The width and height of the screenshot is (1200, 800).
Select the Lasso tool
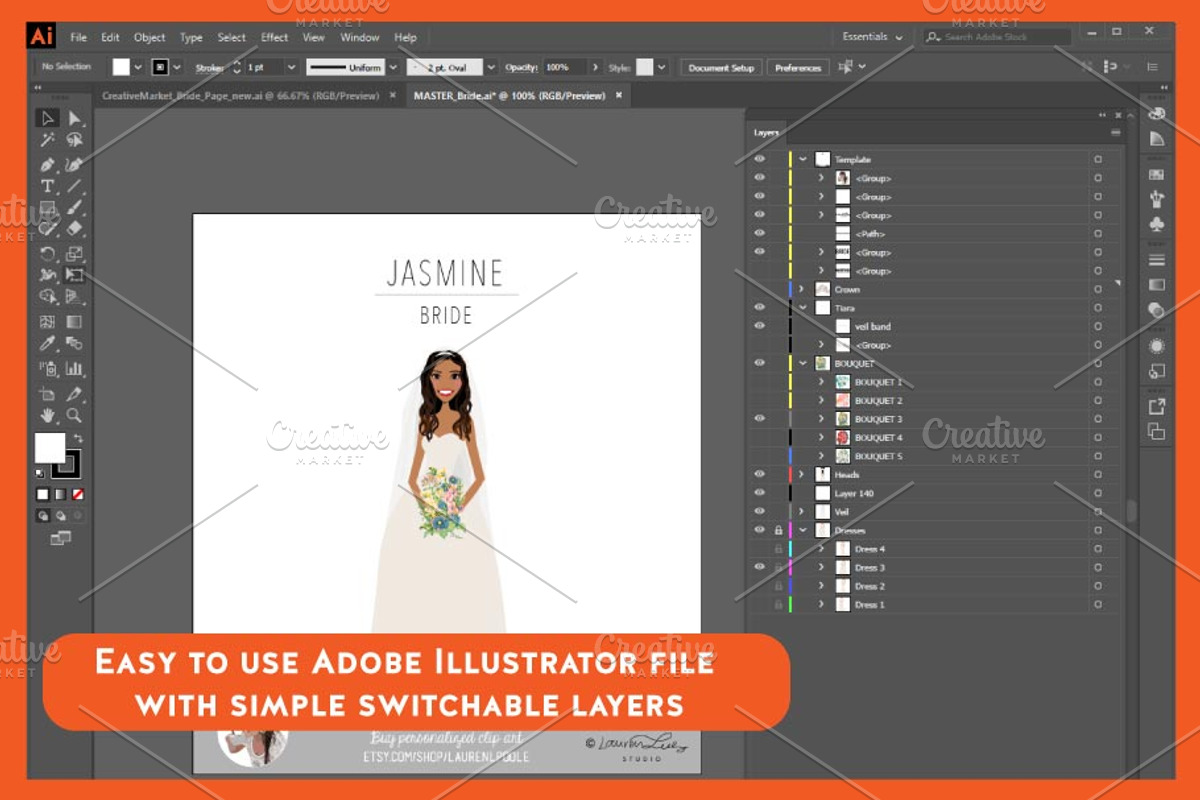pos(75,141)
